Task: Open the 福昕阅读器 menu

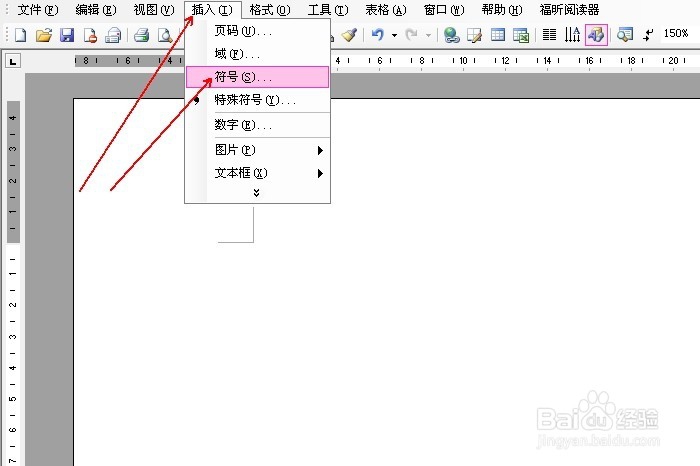Action: [569, 10]
